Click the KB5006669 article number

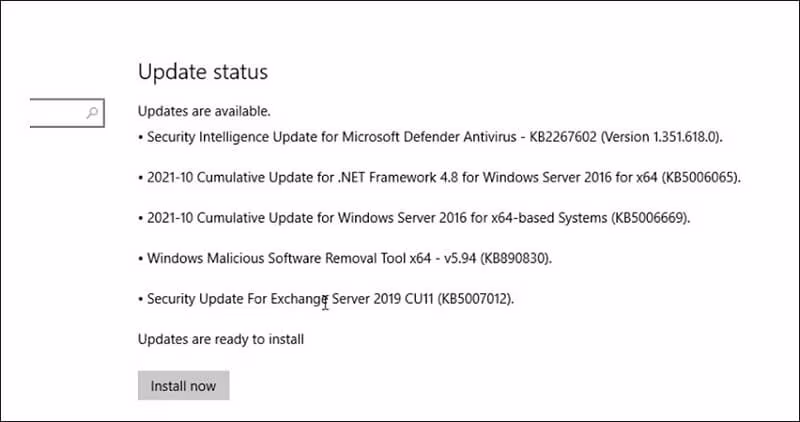tap(649, 218)
